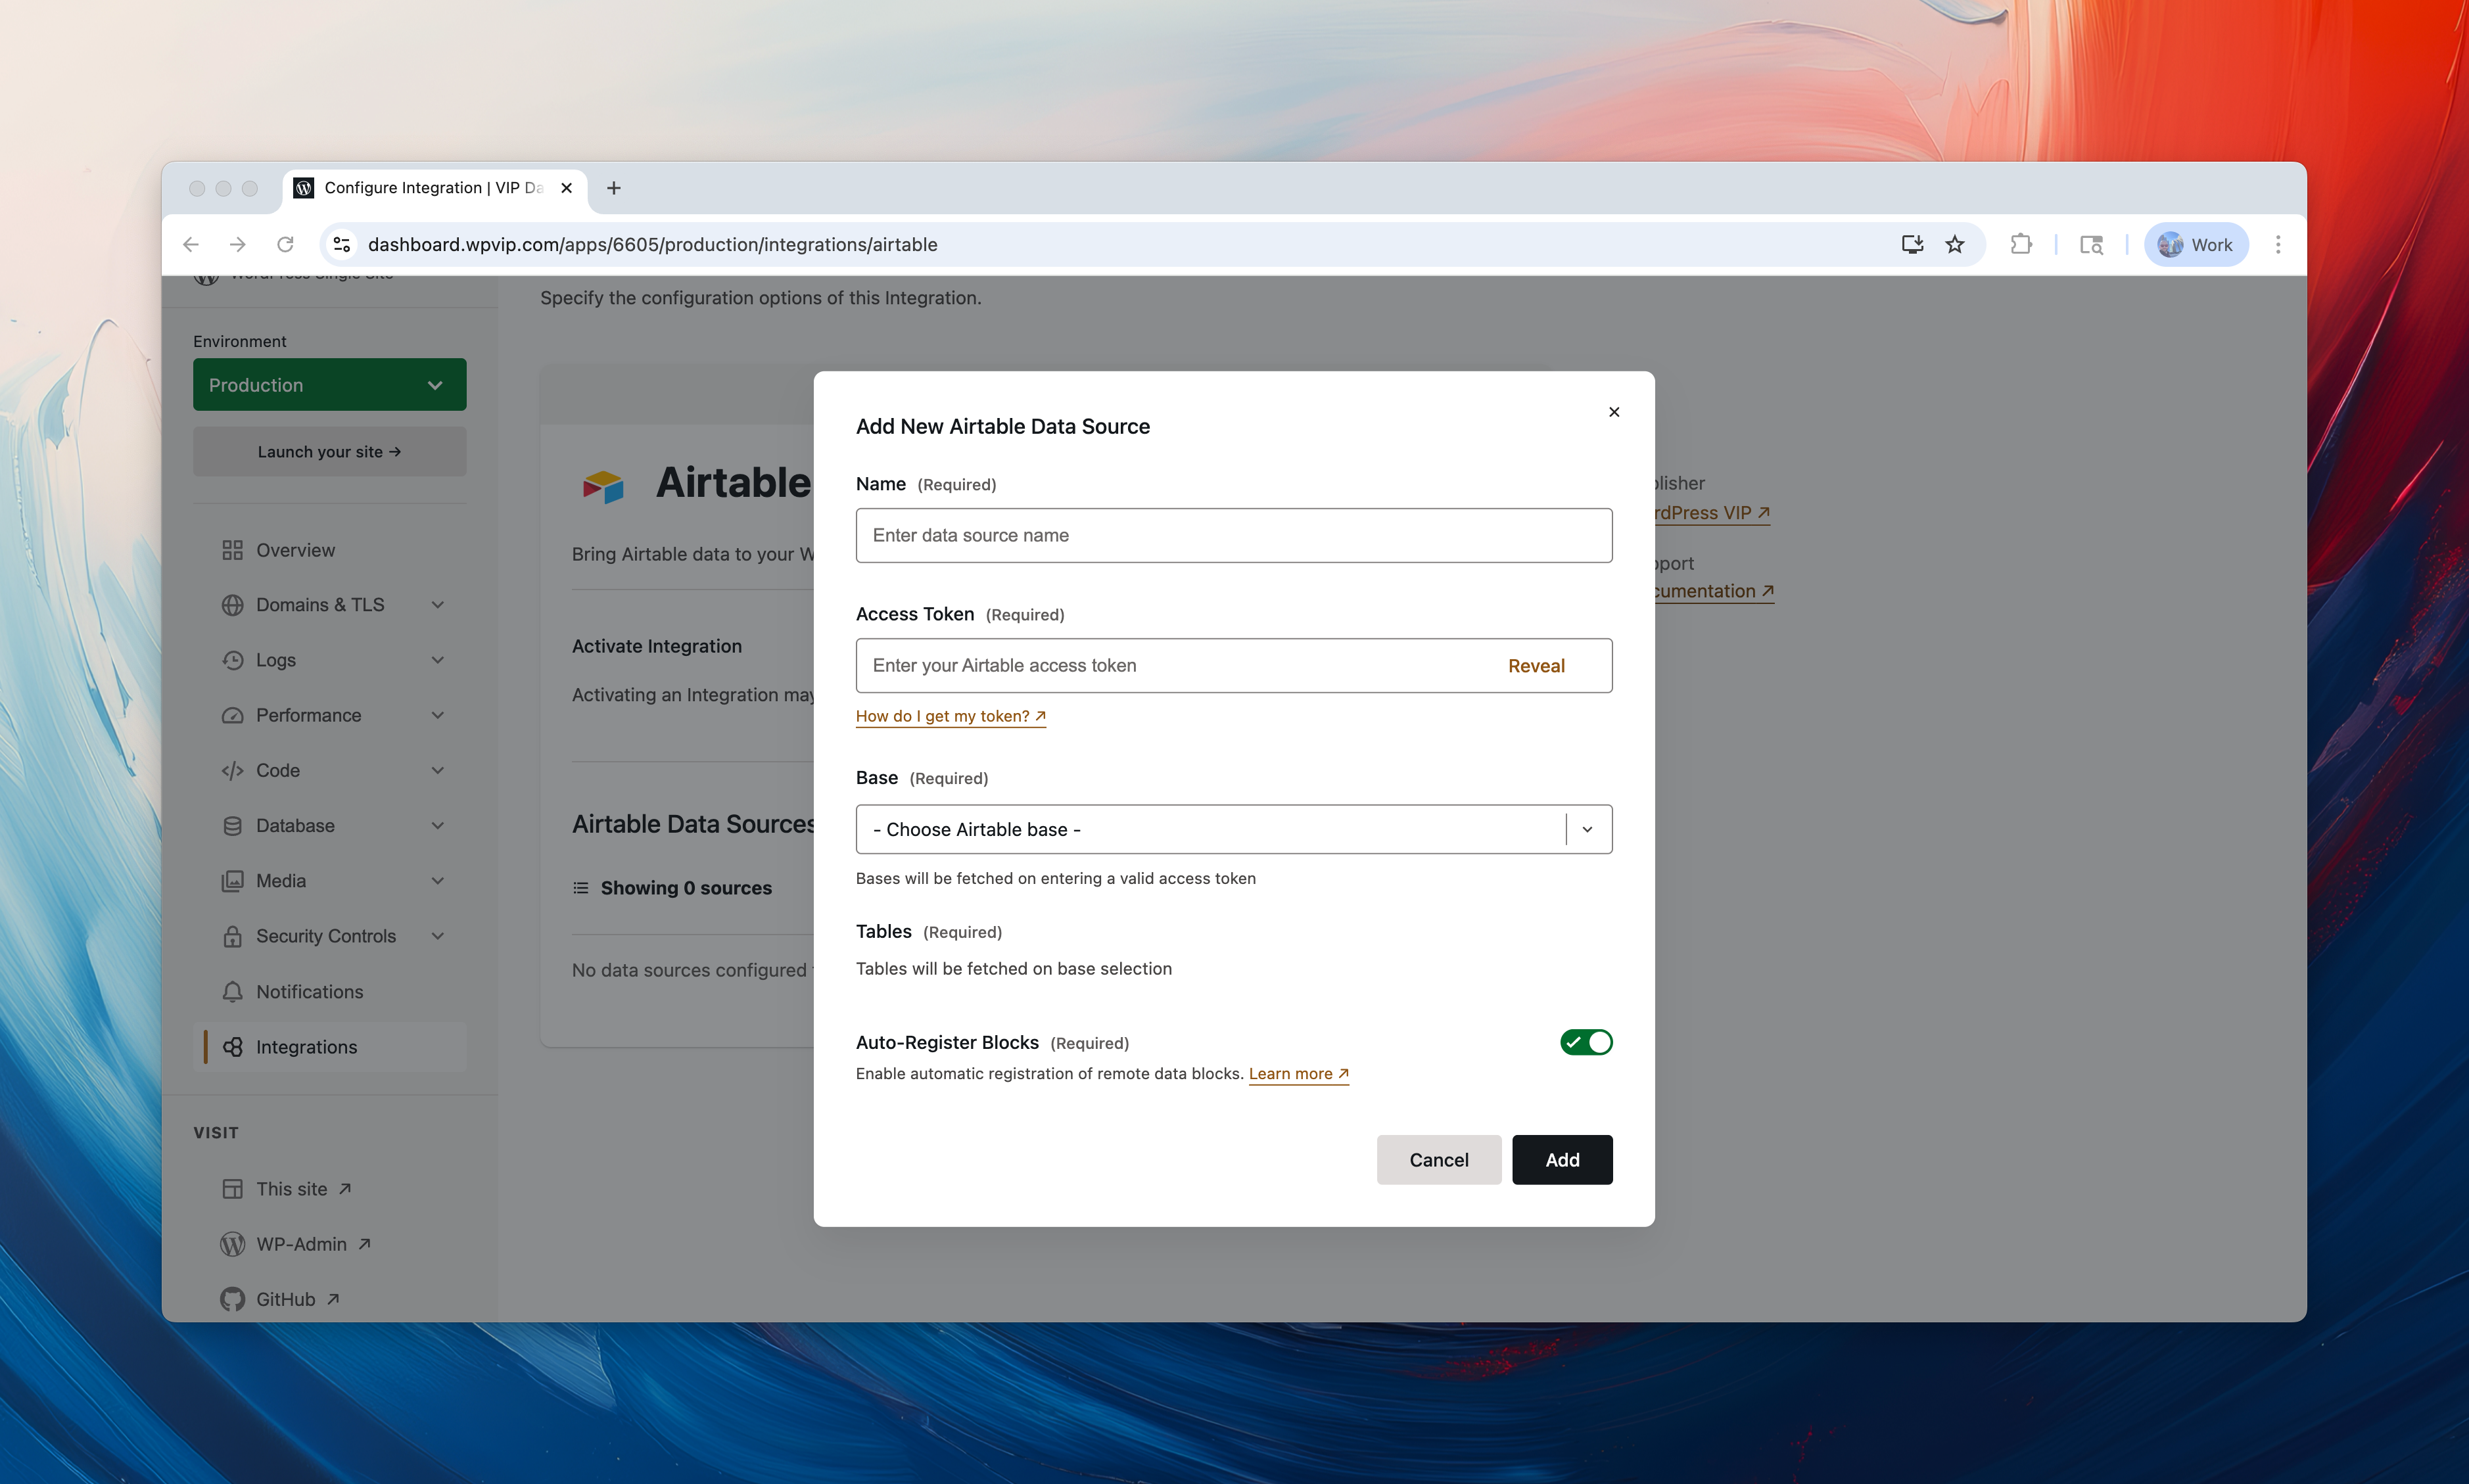Screen dimensions: 2469x1484
Task: Click the Notifications bell icon
Action: [x=232, y=991]
